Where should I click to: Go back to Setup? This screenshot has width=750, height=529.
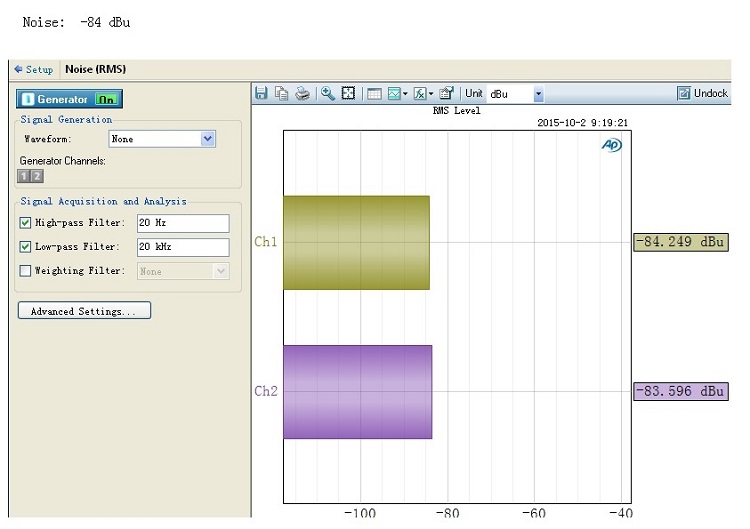[x=33, y=69]
